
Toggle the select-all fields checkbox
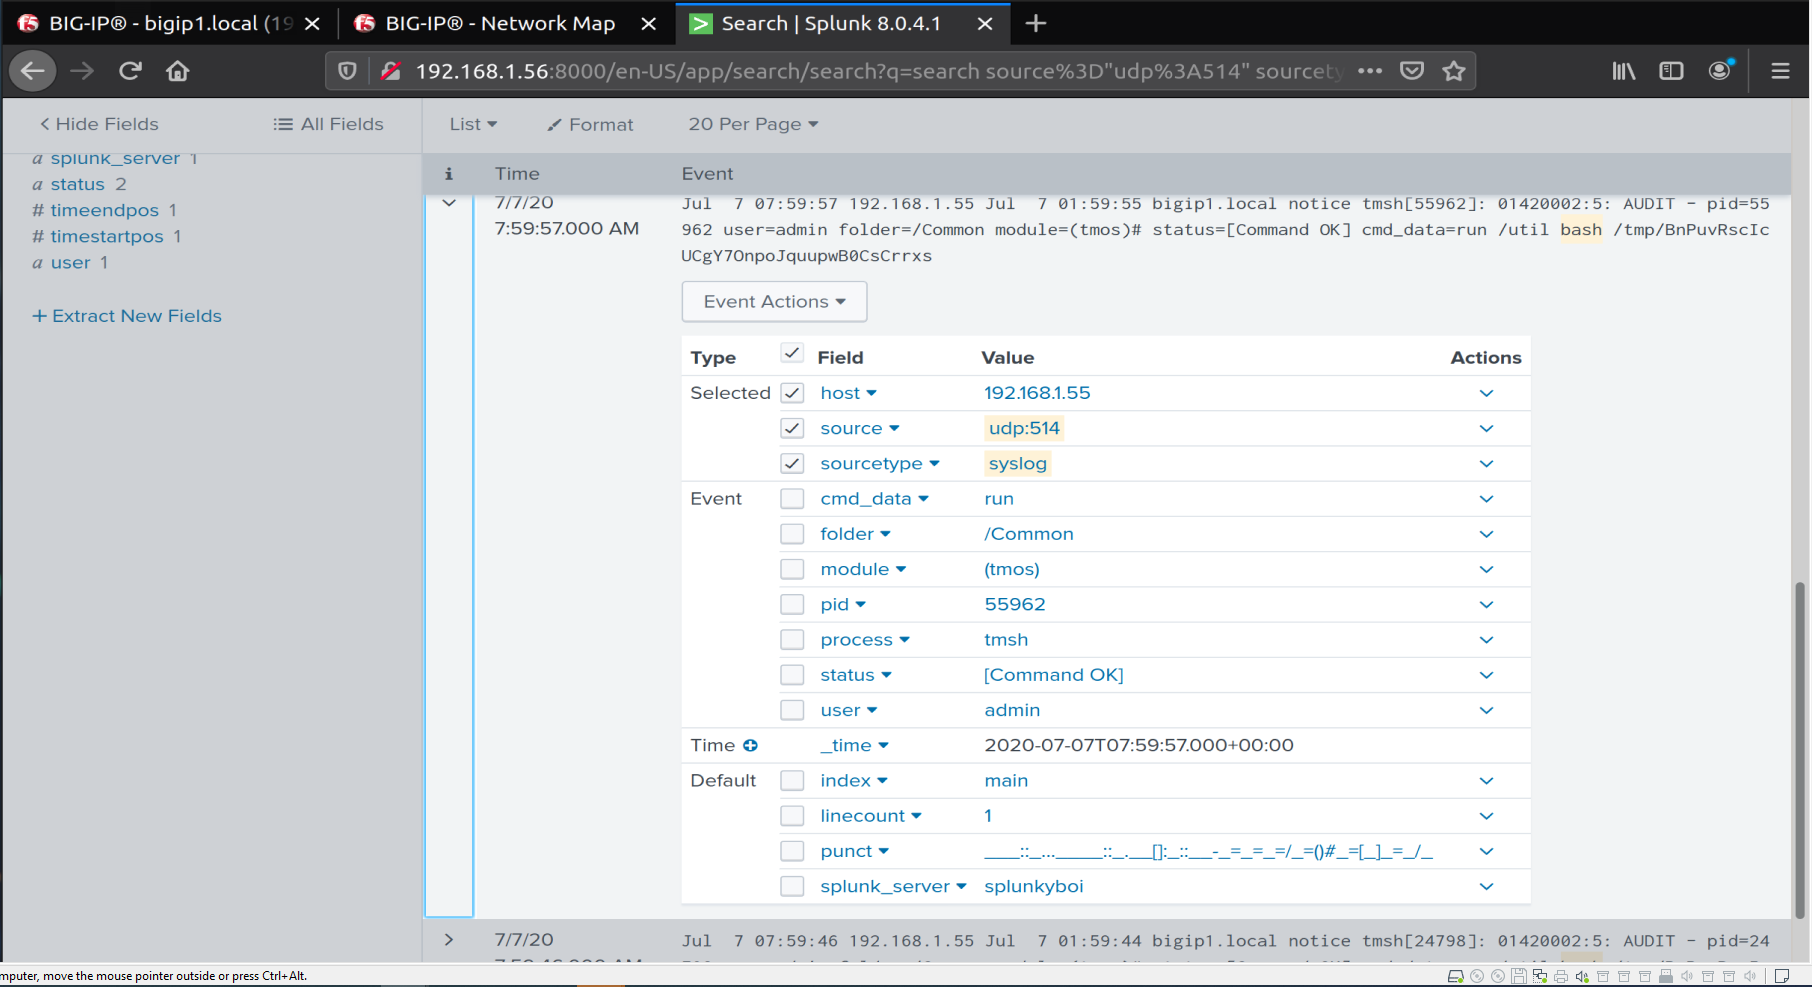tap(792, 353)
